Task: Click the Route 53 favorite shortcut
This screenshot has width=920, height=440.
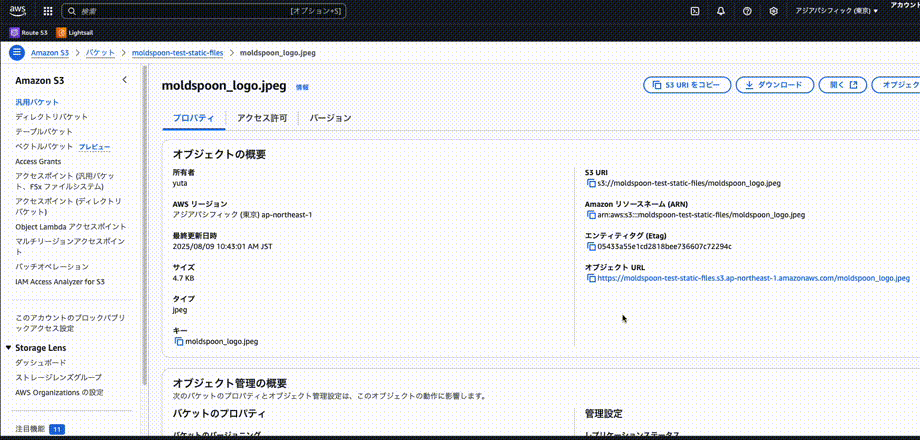Action: 28,32
